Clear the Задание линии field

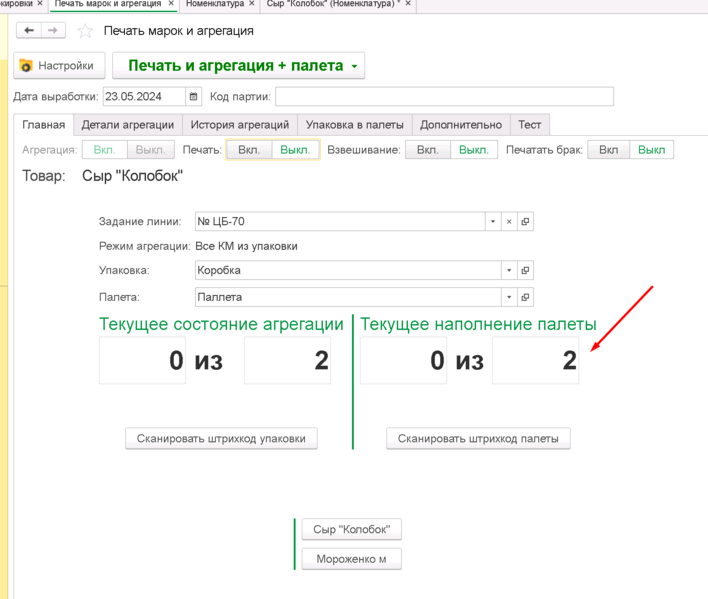[509, 222]
